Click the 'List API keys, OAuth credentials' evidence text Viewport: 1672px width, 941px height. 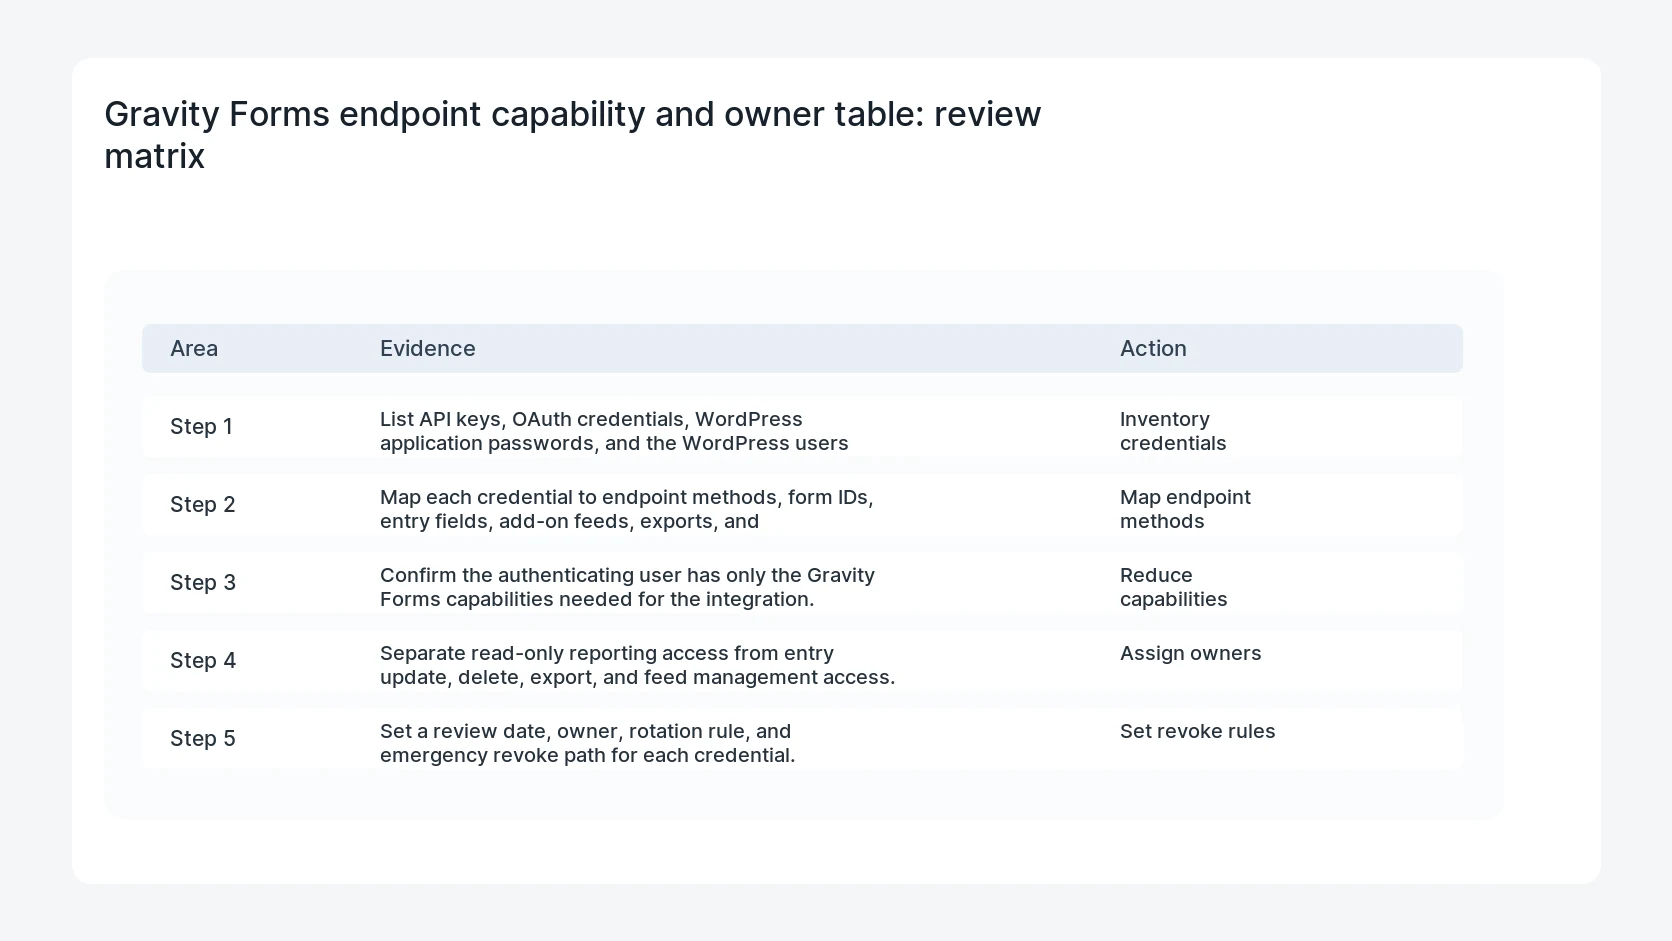click(614, 431)
